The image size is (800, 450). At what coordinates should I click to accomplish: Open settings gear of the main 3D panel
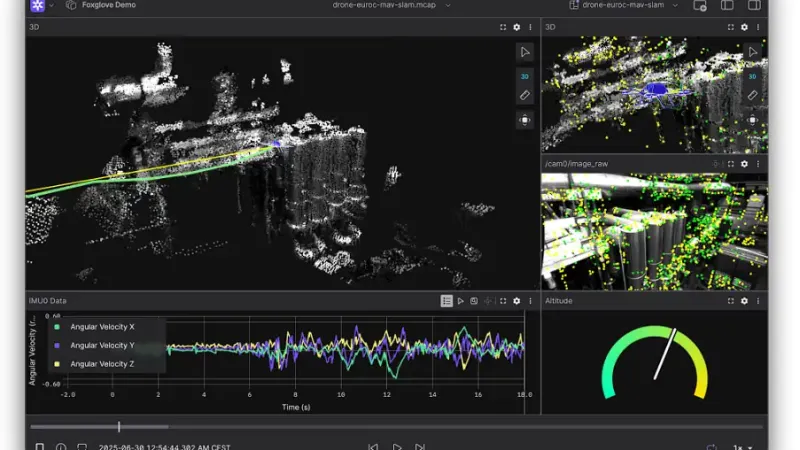[x=516, y=27]
